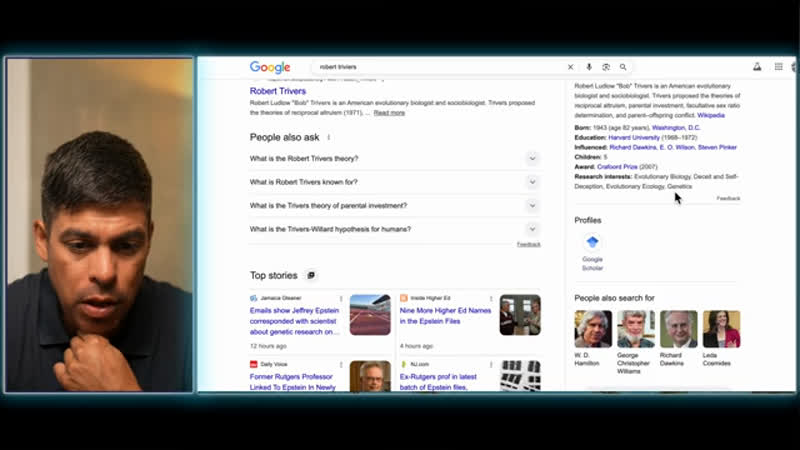Expand "What is Robert Trivers known for?"
Screen dimensions: 800x450
click(x=532, y=182)
